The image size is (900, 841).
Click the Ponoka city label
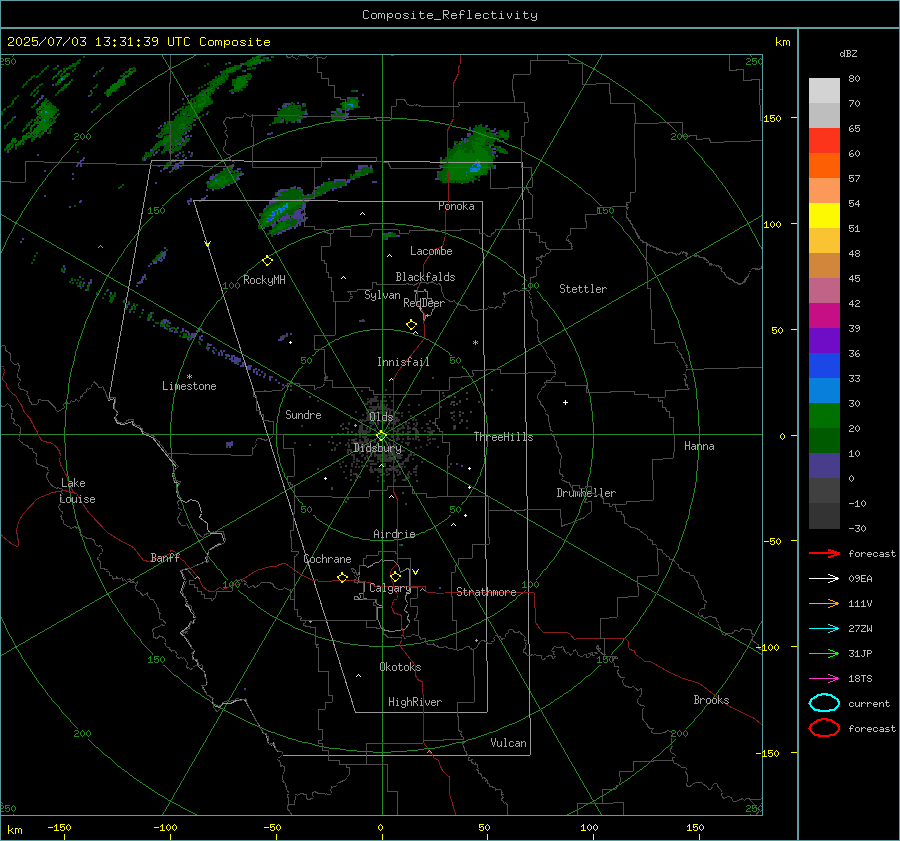pos(456,206)
